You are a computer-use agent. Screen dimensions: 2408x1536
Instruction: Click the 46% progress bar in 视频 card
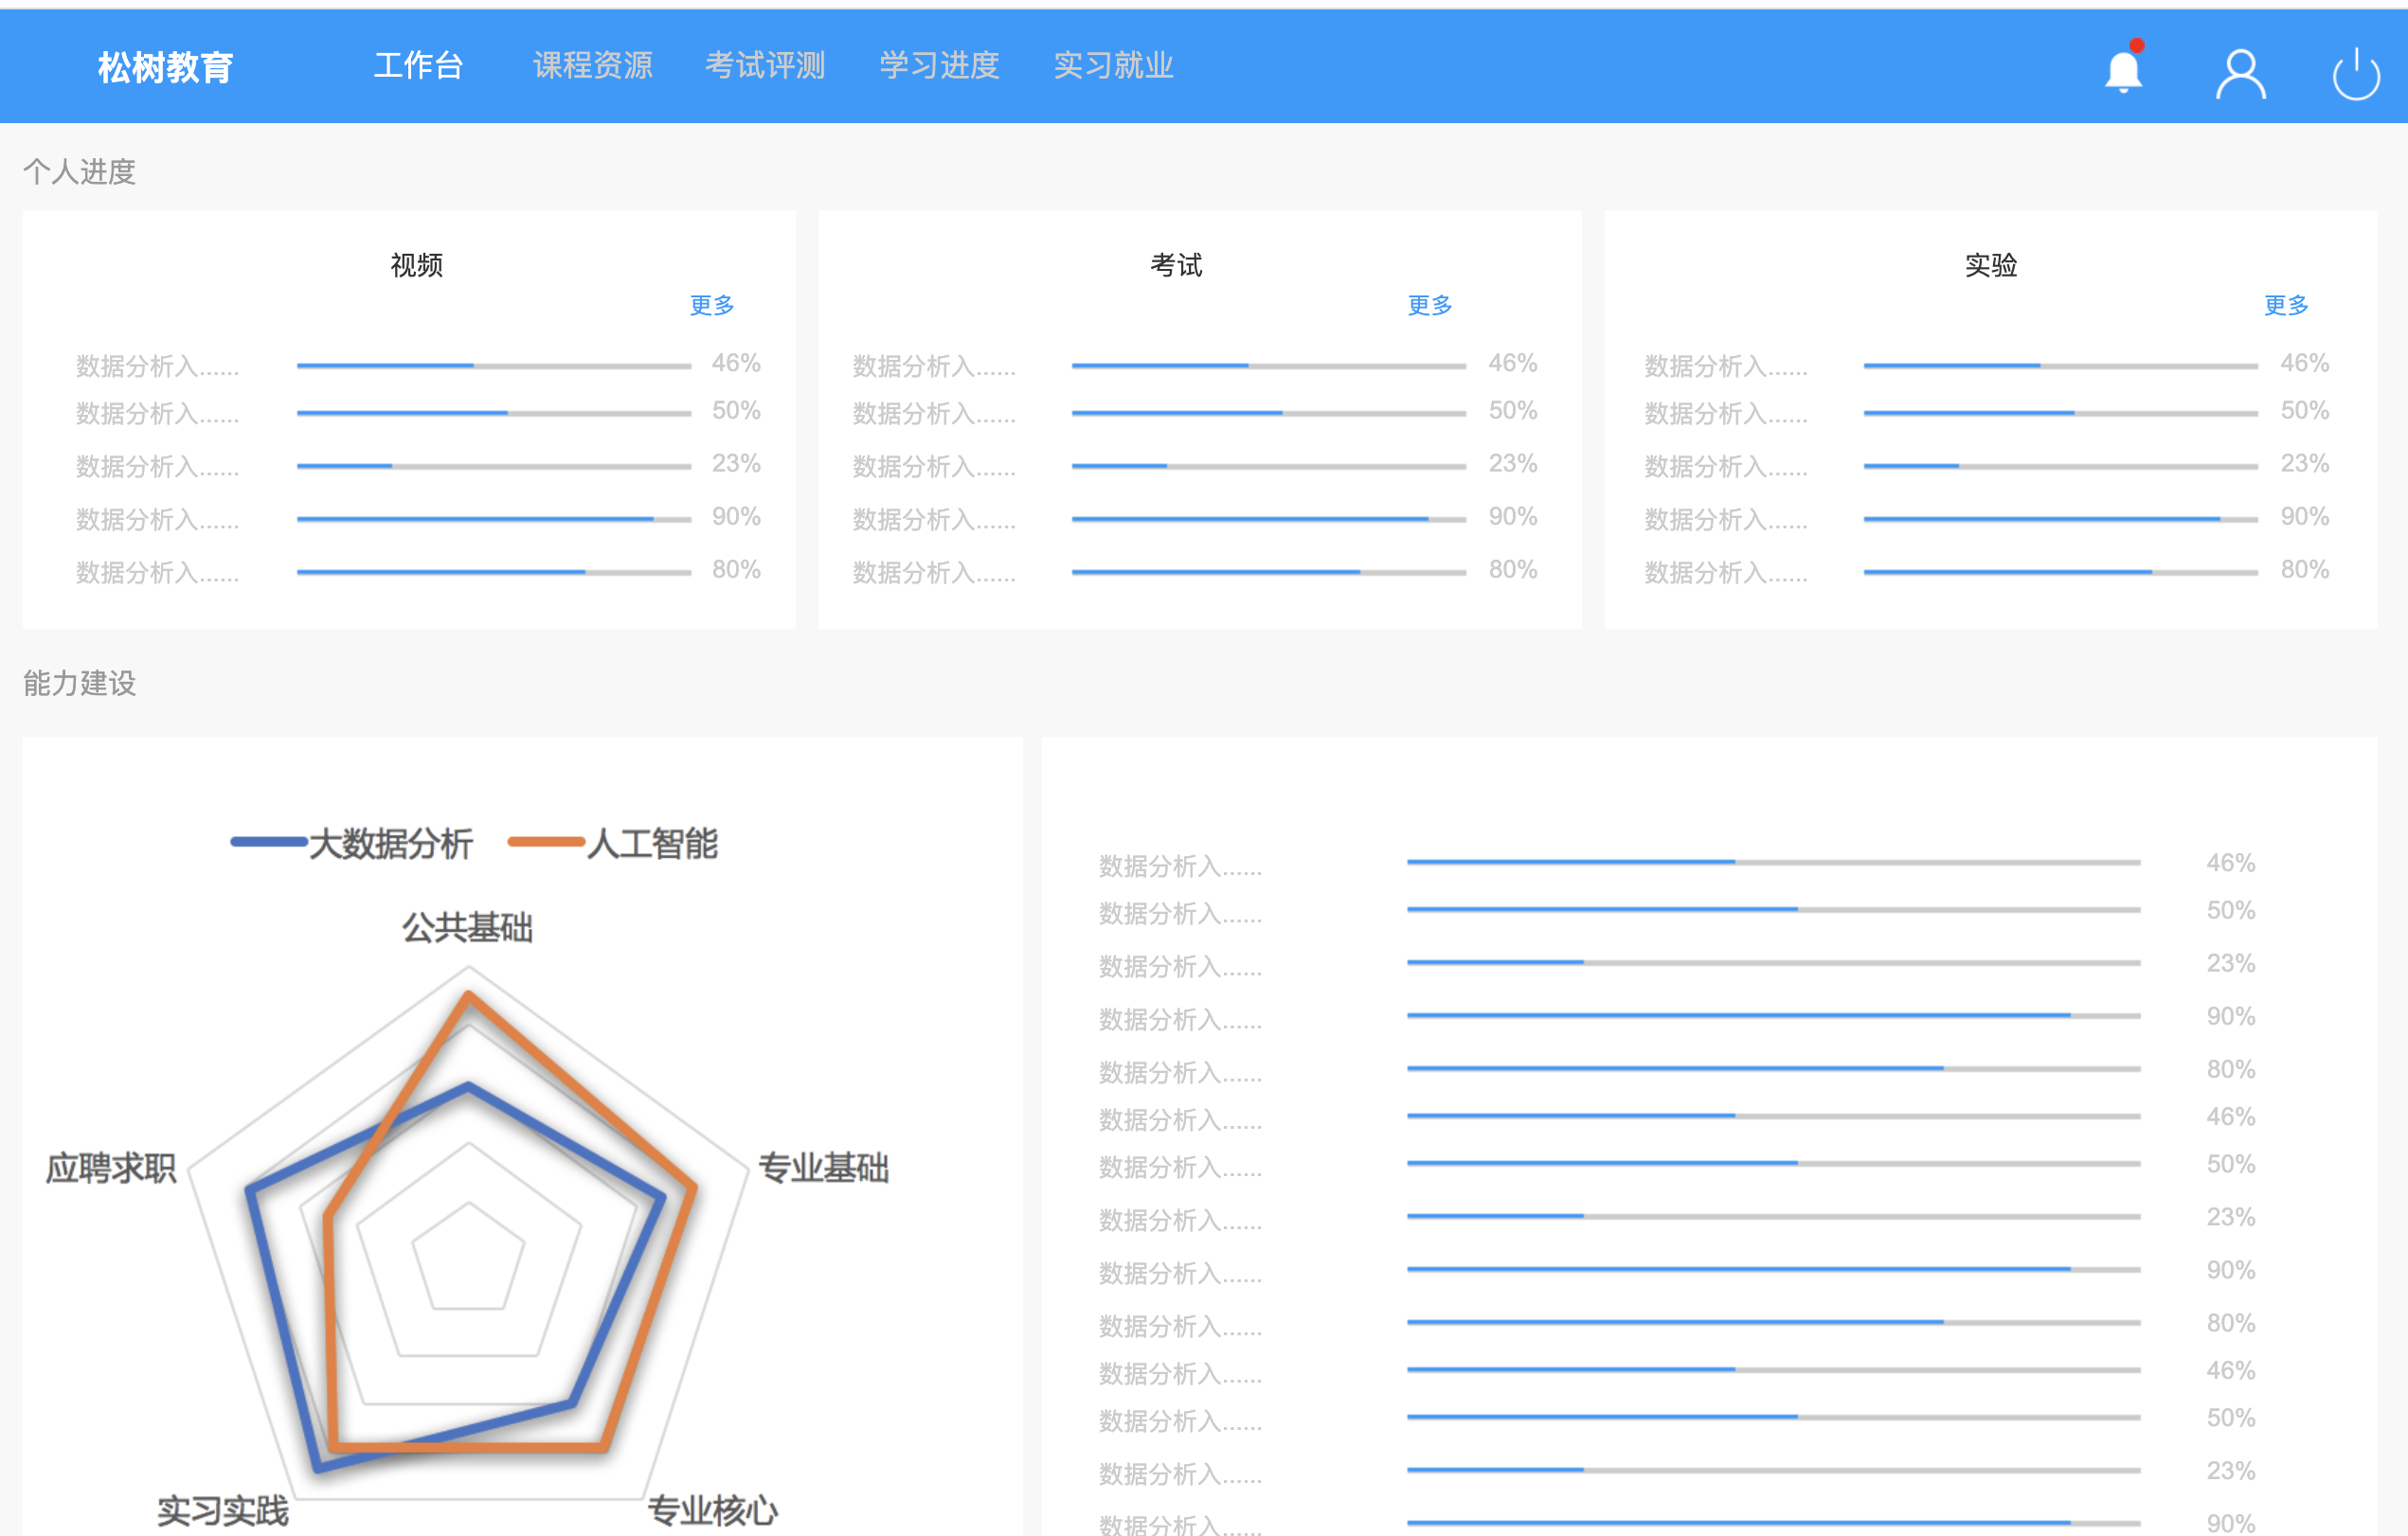(x=494, y=366)
